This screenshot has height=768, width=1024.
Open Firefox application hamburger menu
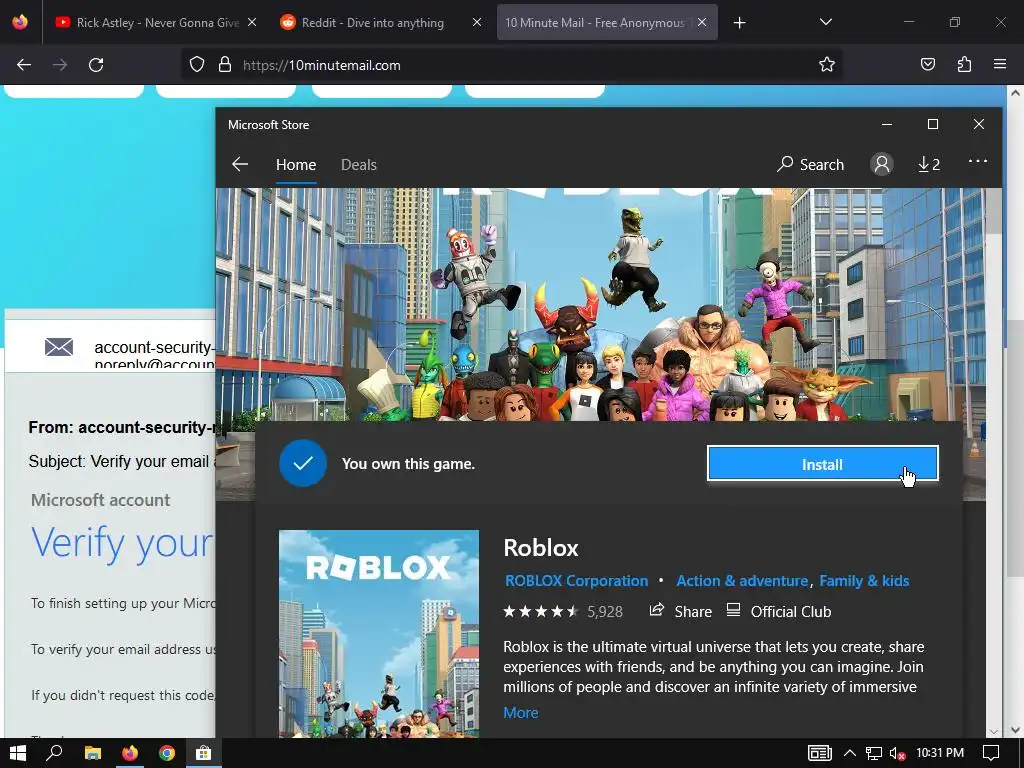tap(1000, 65)
